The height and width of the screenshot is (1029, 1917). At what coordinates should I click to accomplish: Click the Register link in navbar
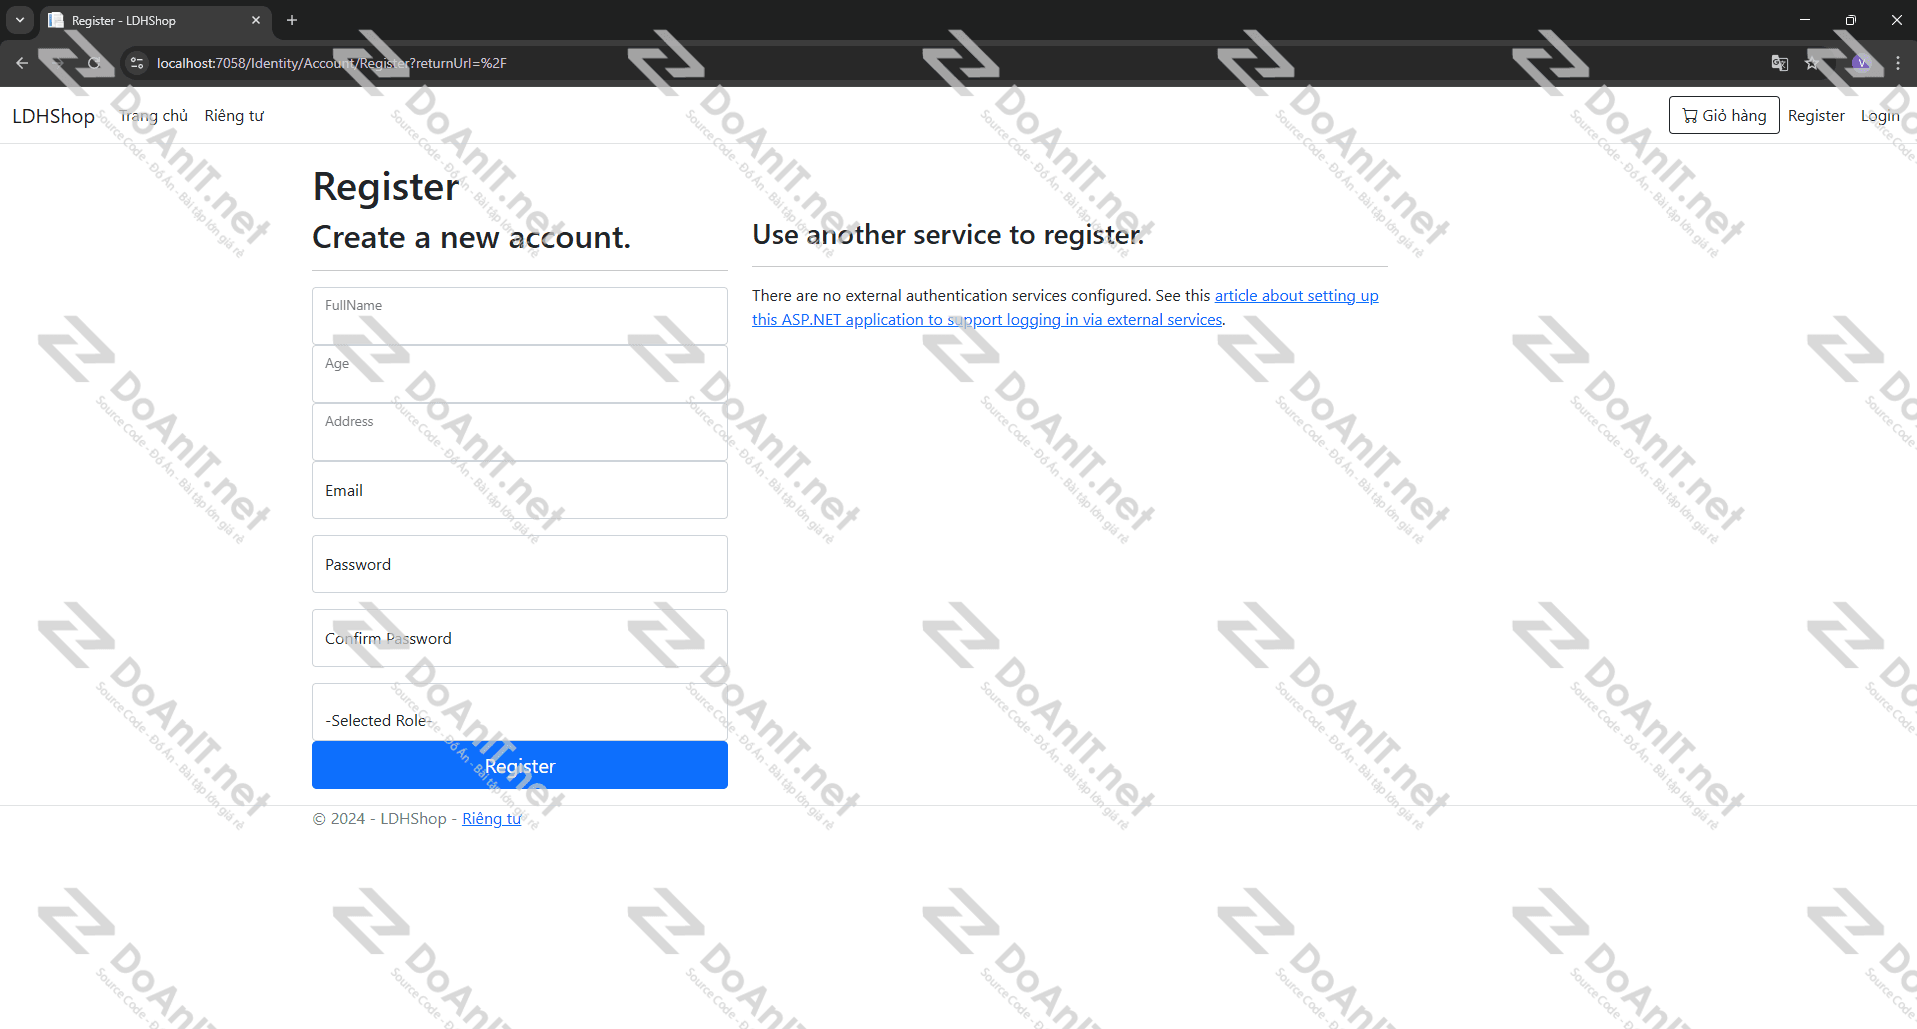coord(1816,116)
